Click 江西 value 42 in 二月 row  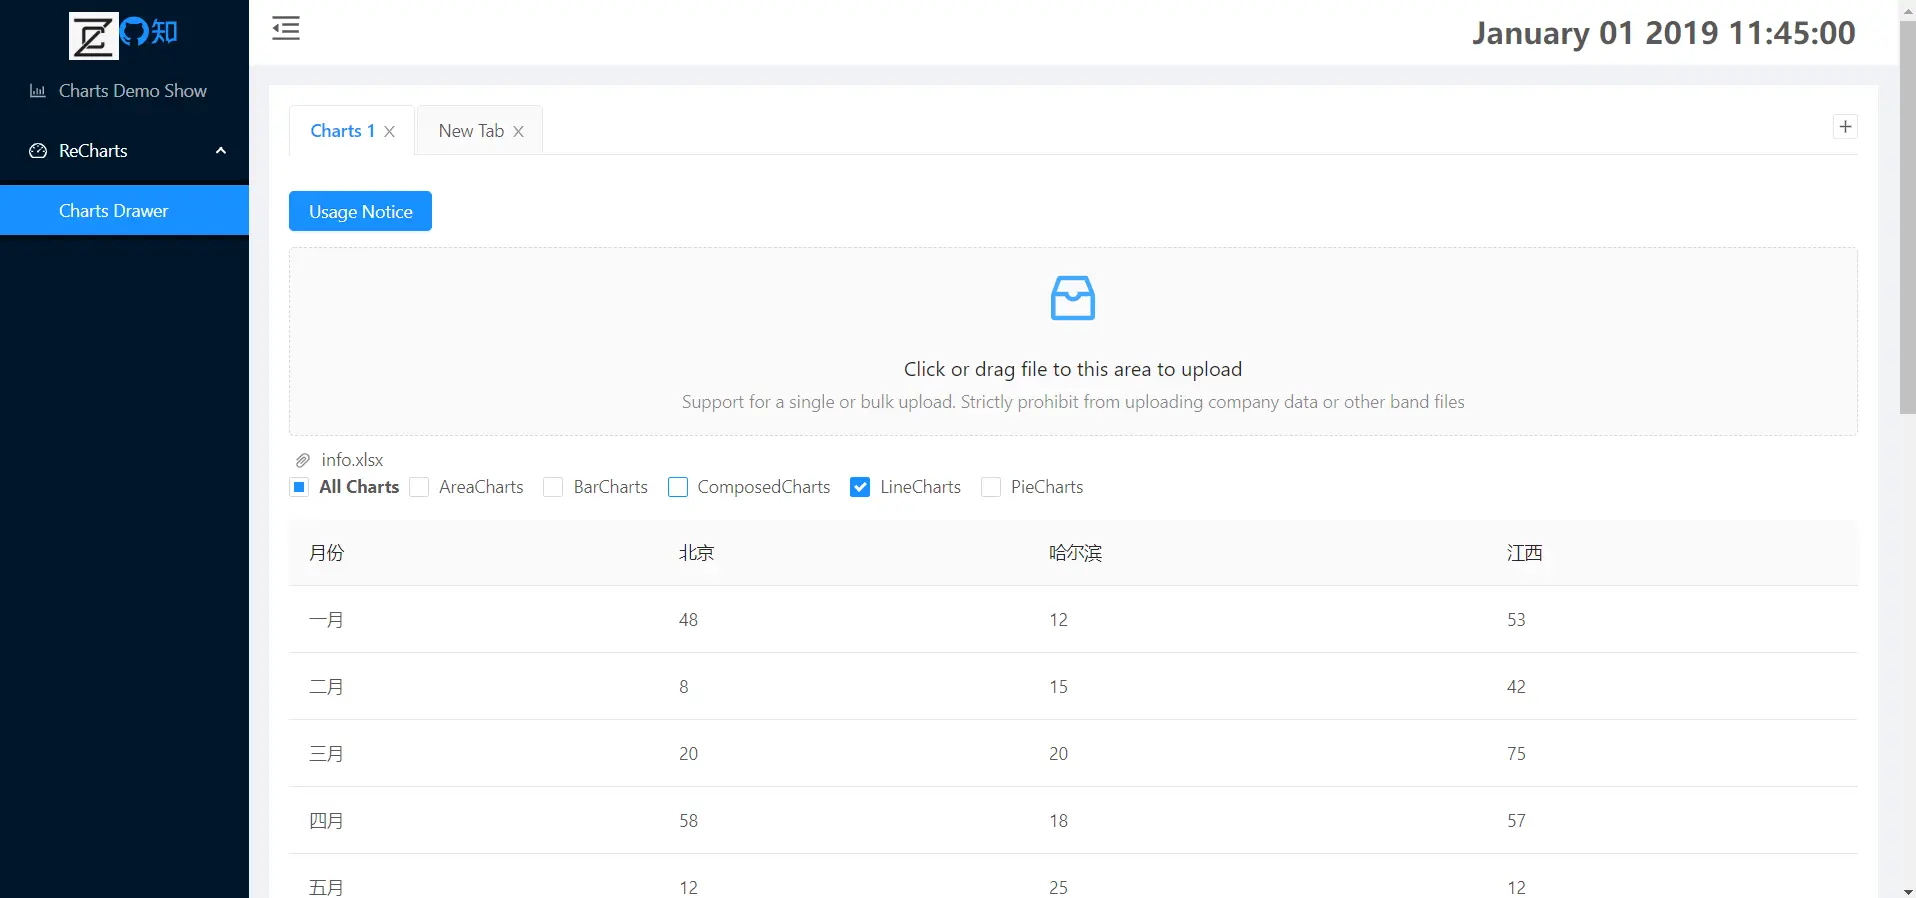[1516, 687]
